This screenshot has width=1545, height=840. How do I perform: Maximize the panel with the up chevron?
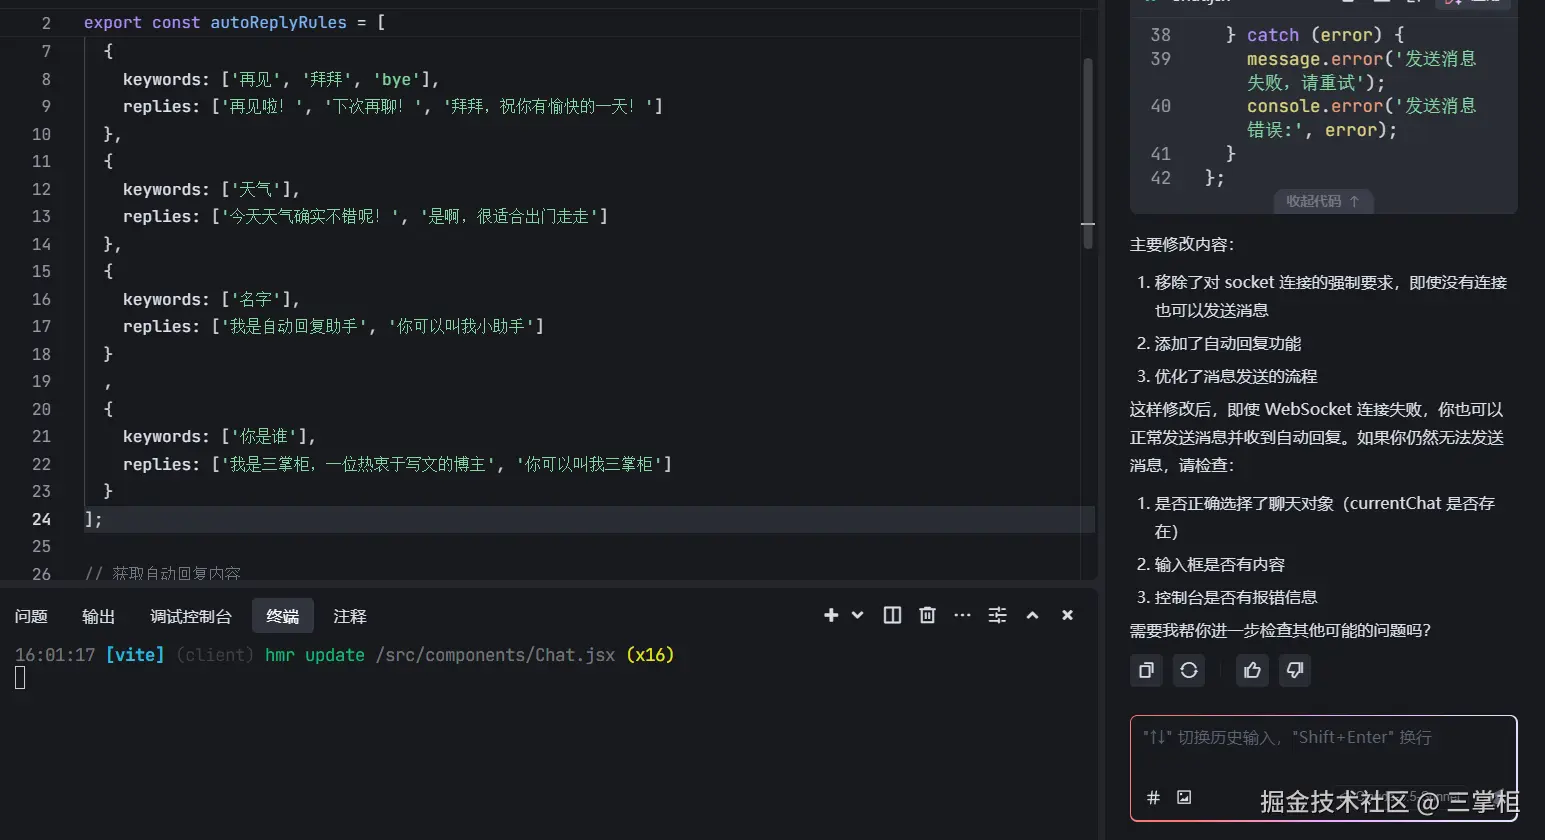click(x=1032, y=615)
